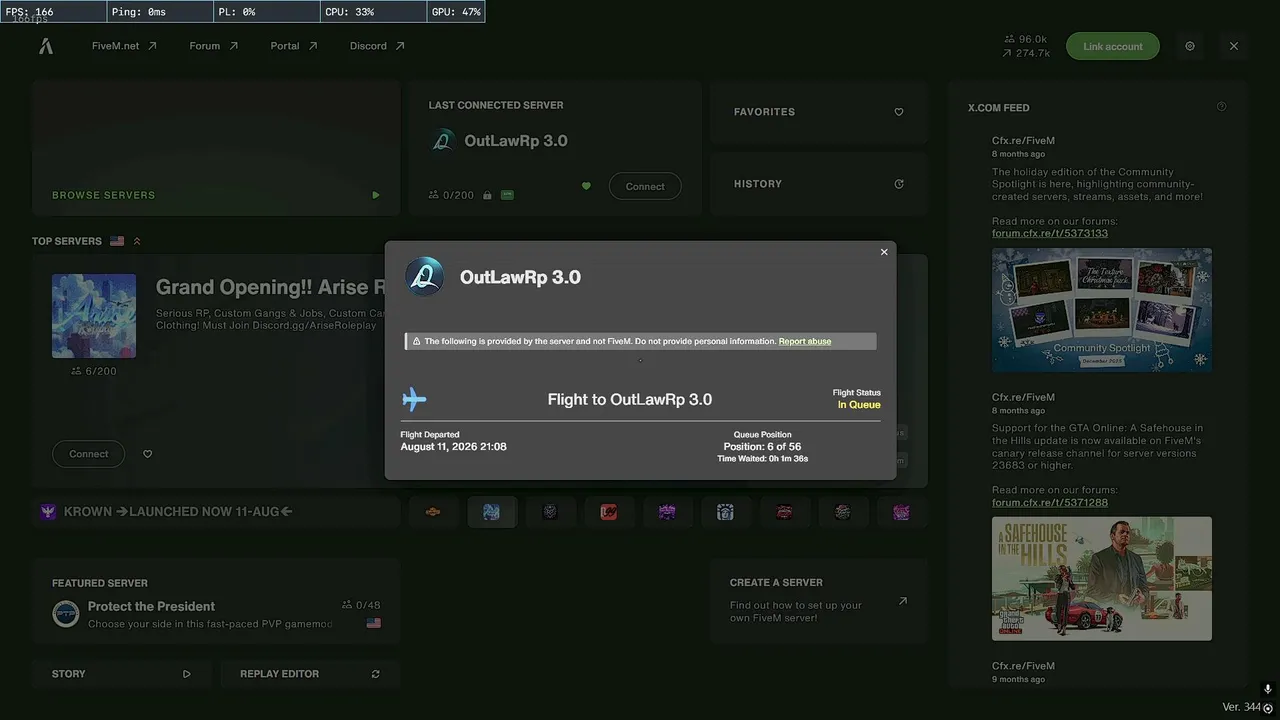Click the US flag on the featured server
Image resolution: width=1280 pixels, height=720 pixels.
pos(373,623)
